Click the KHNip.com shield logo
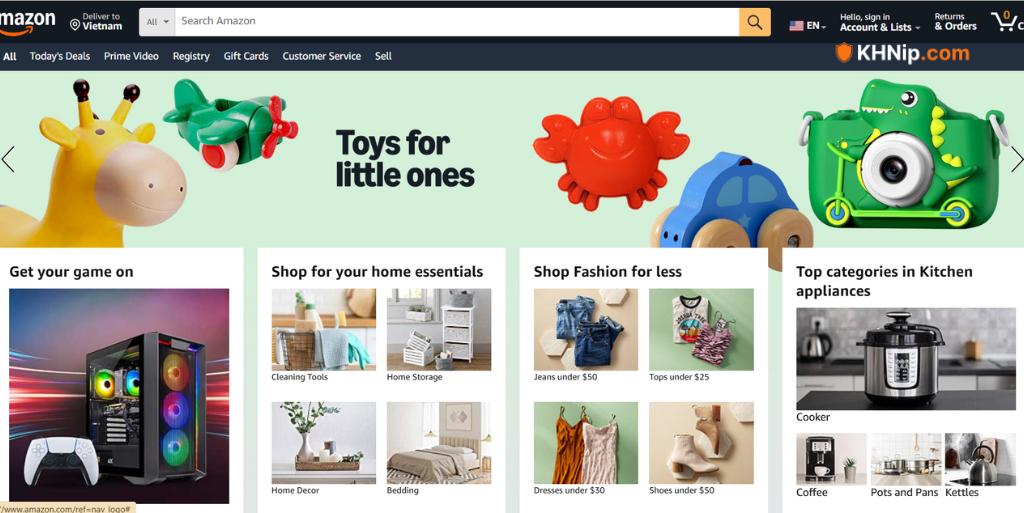The image size is (1024, 513). pyautogui.click(x=844, y=53)
